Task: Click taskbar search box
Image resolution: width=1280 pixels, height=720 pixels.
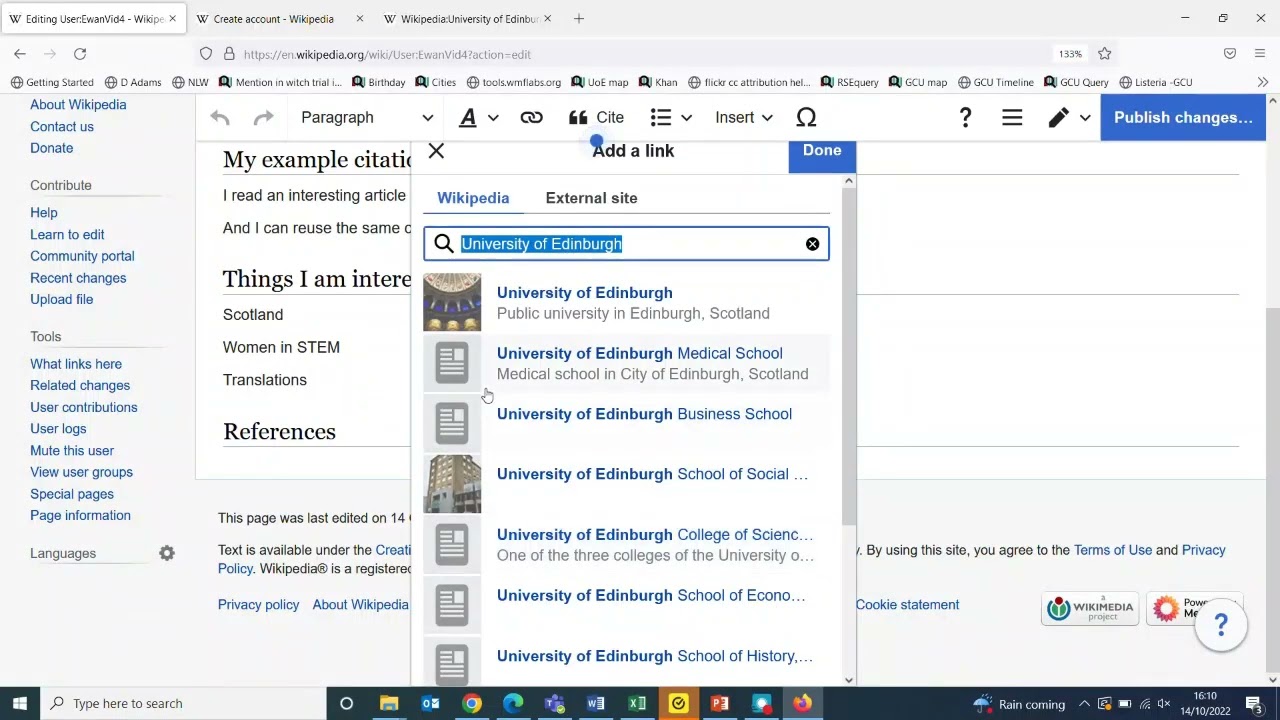Action: (183, 703)
